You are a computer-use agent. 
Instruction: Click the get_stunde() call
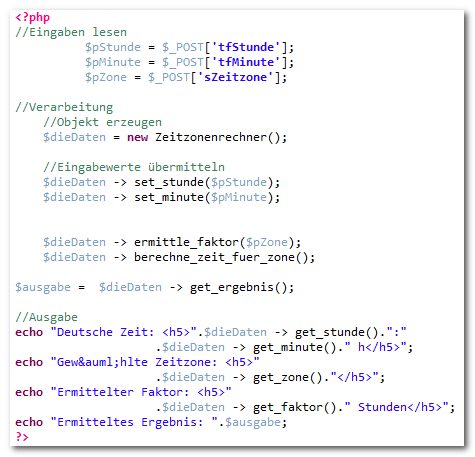pos(337,332)
